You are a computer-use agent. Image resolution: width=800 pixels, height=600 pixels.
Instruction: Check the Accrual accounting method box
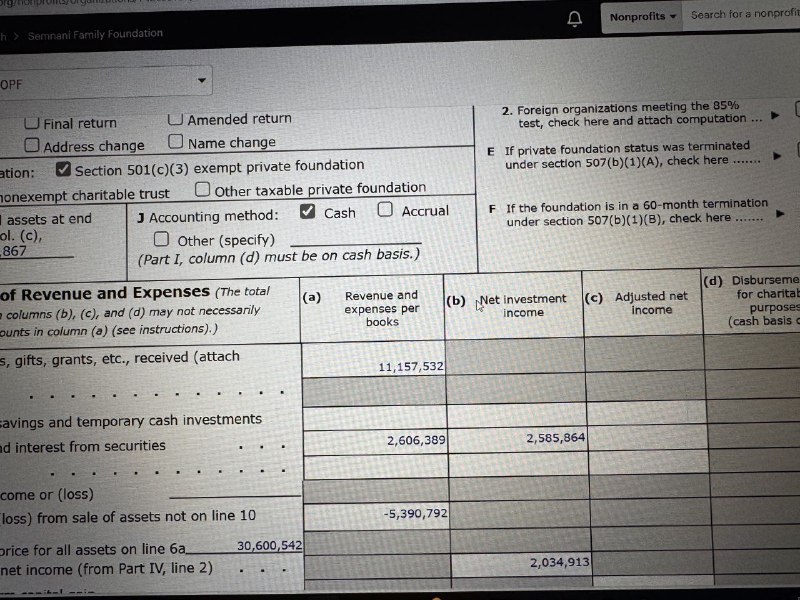(385, 209)
